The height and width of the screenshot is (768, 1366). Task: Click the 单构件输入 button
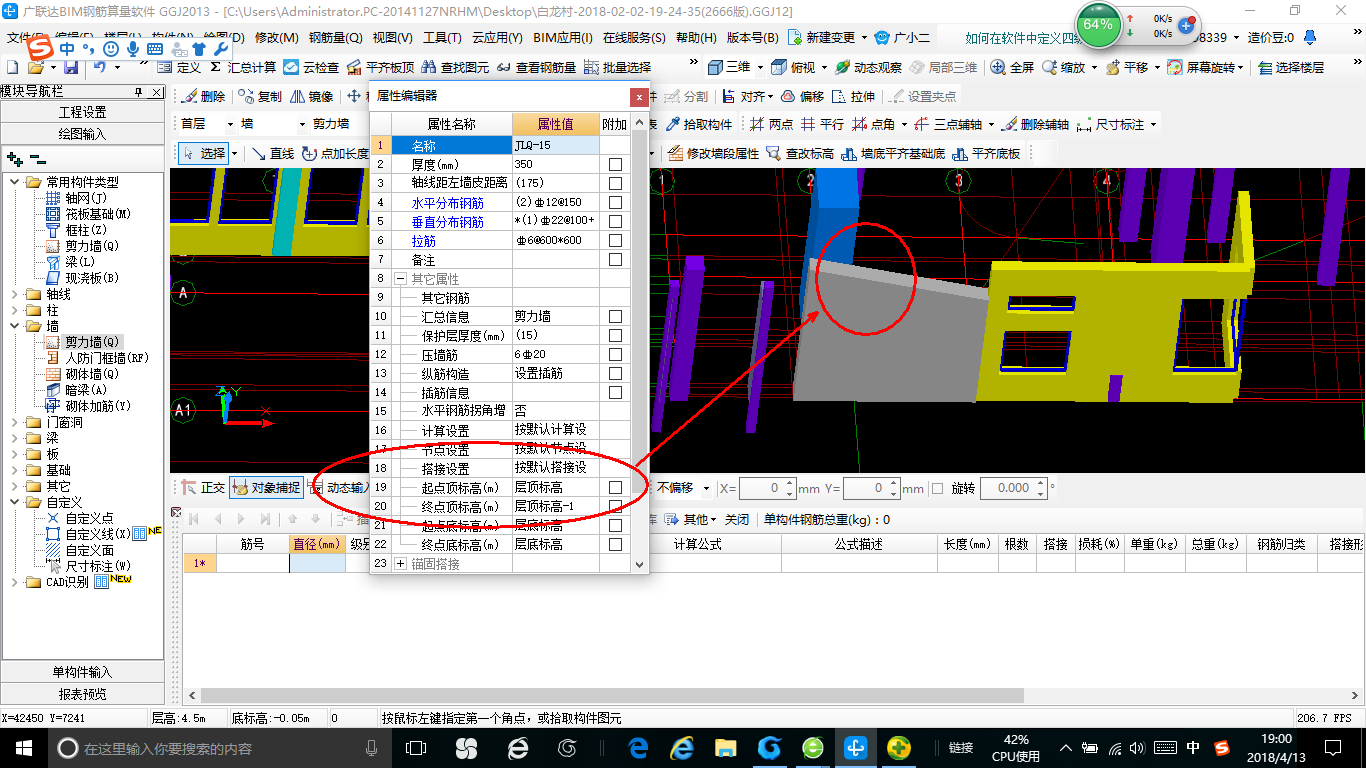point(82,672)
